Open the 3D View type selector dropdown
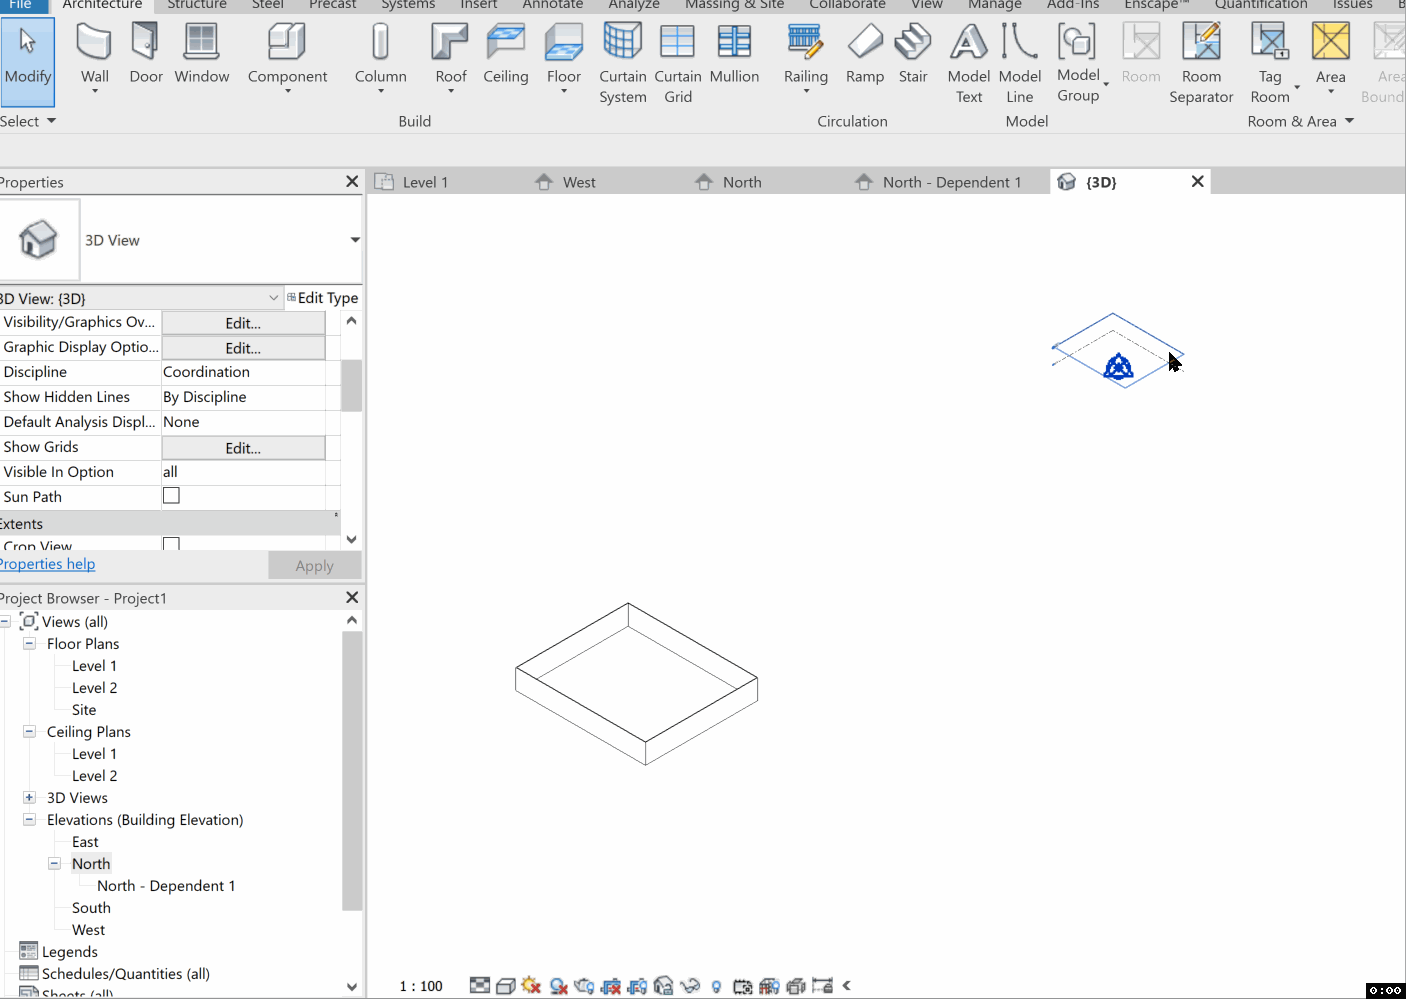The height and width of the screenshot is (999, 1406). point(355,240)
